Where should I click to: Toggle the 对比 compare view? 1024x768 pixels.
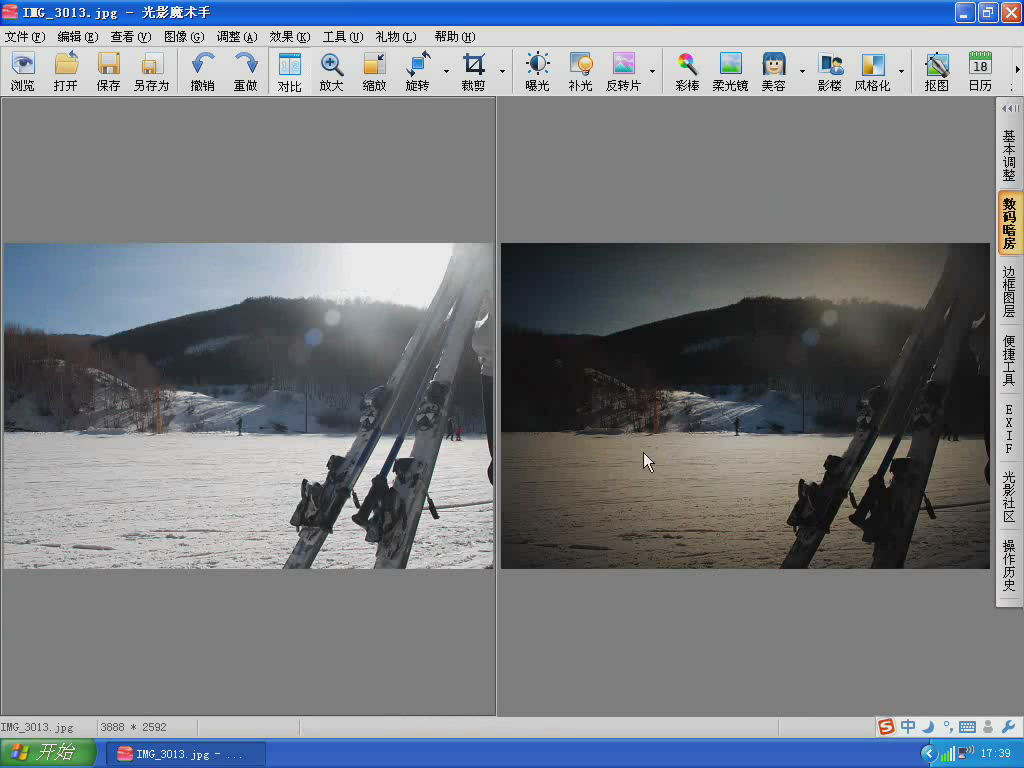pos(289,71)
